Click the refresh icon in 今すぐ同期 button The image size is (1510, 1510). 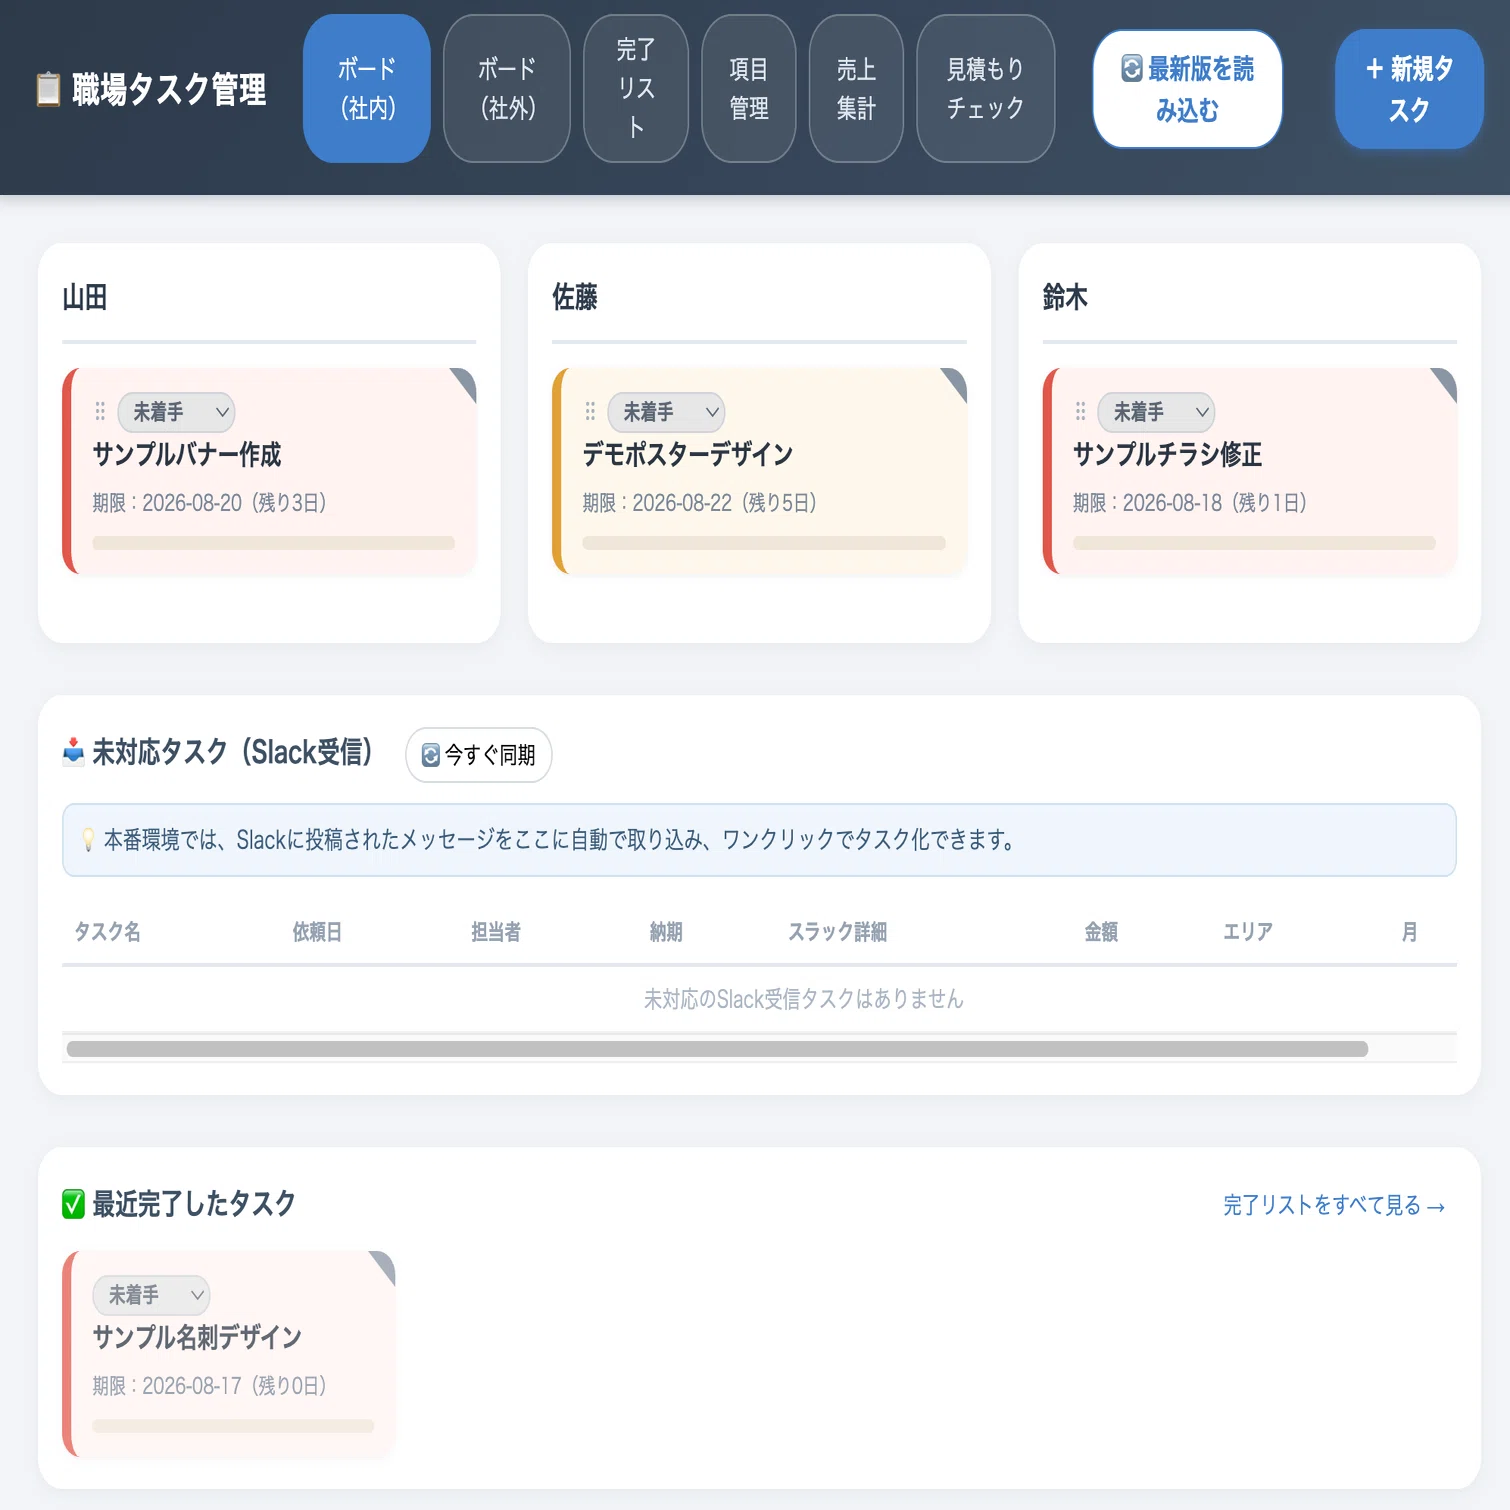(431, 755)
